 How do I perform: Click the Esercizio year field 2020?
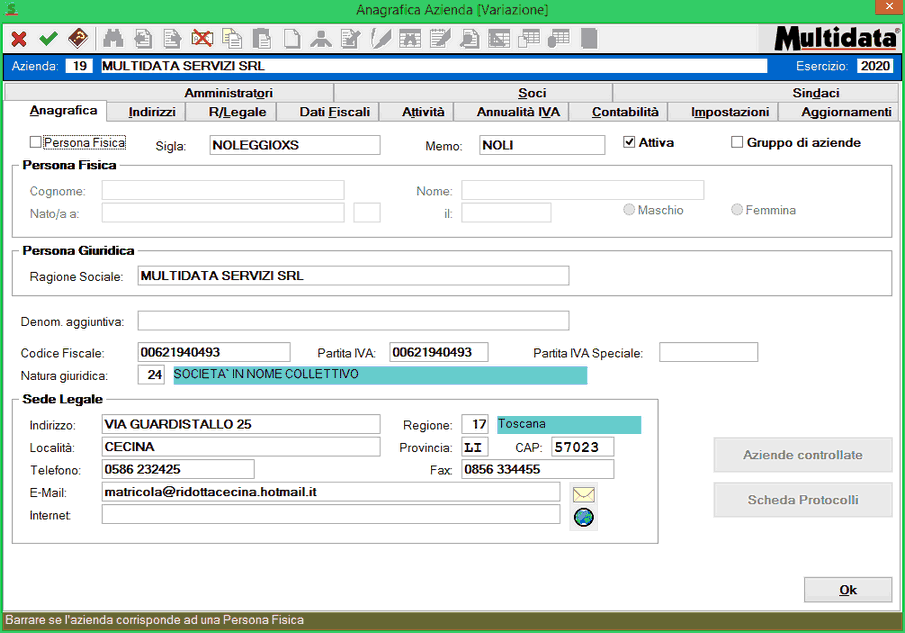[x=875, y=66]
